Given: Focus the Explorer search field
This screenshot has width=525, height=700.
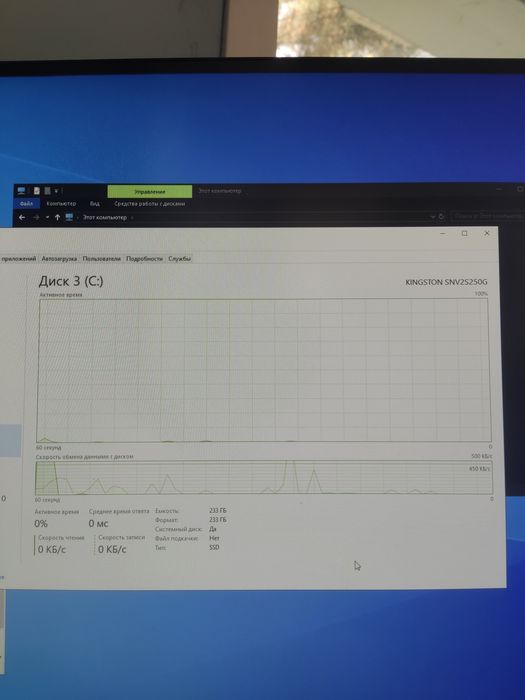Looking at the screenshot, I should click(488, 216).
